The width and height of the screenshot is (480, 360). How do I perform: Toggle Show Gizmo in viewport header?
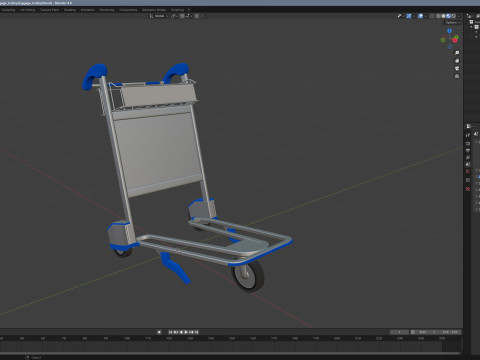pyautogui.click(x=409, y=16)
